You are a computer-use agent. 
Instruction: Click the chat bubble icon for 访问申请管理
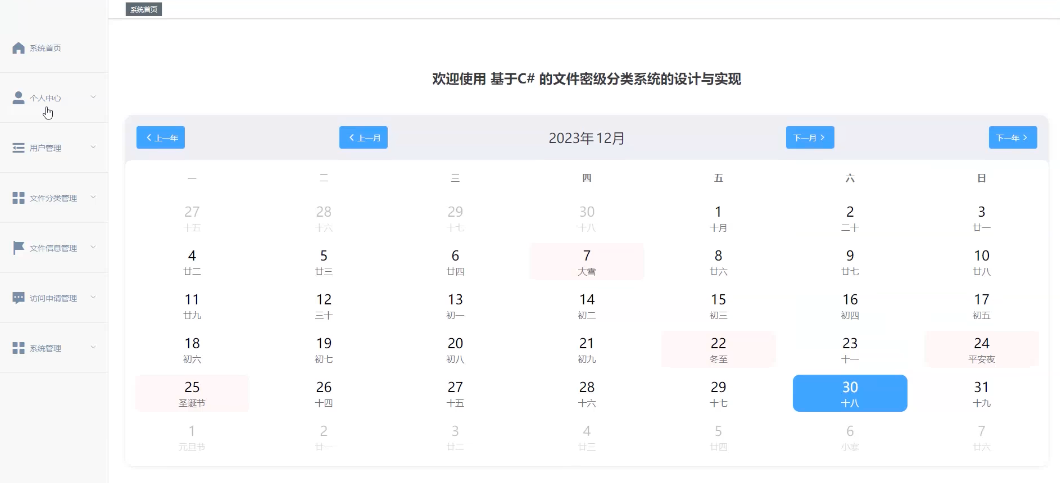click(19, 298)
